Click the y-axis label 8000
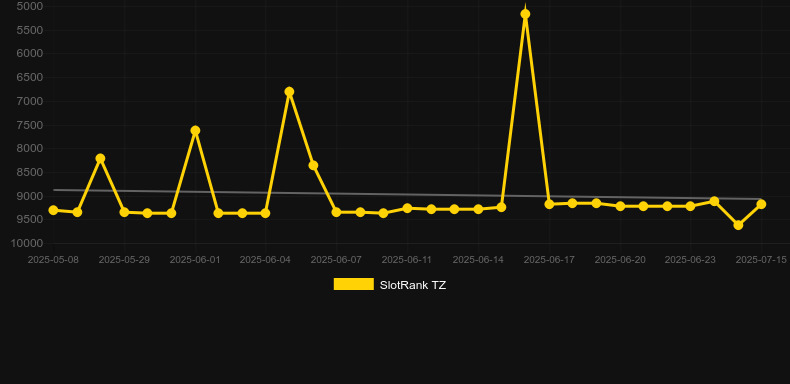This screenshot has height=384, width=790. pyautogui.click(x=29, y=148)
